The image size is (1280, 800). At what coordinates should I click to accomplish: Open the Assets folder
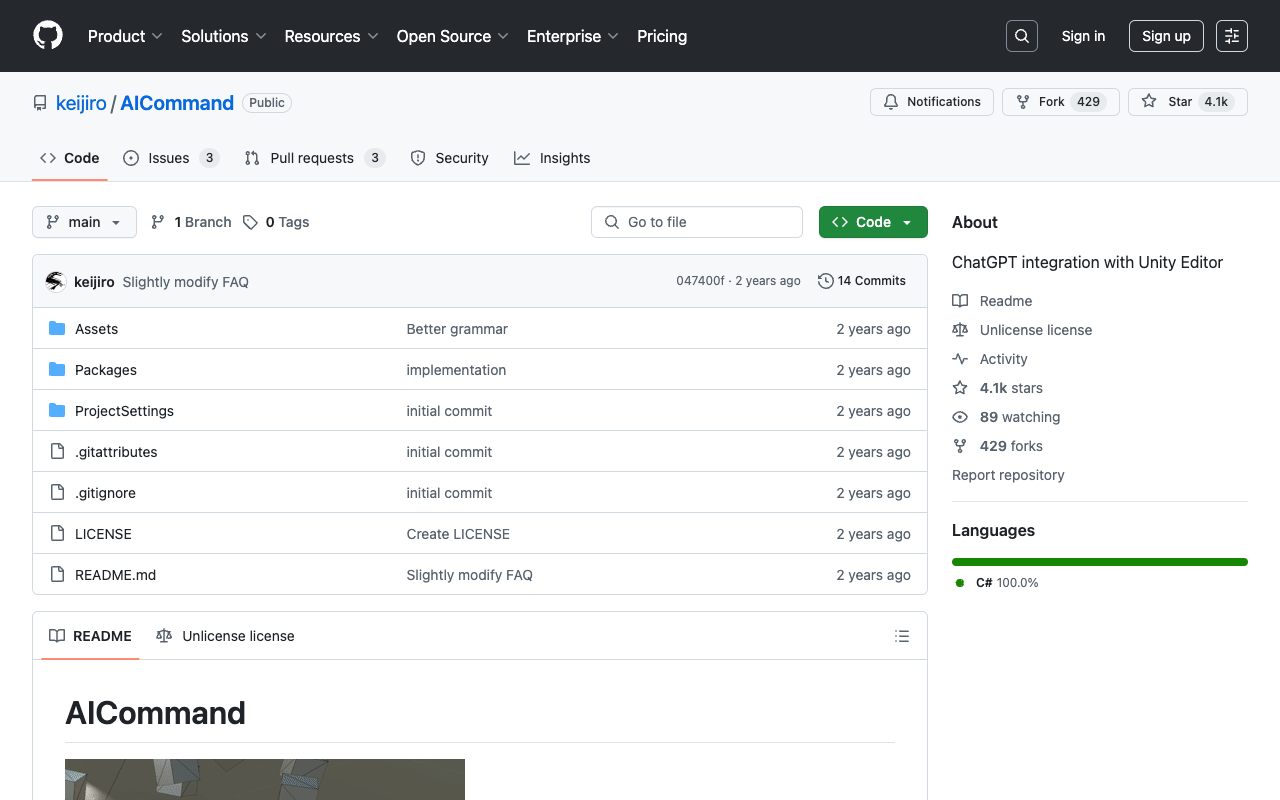point(97,329)
